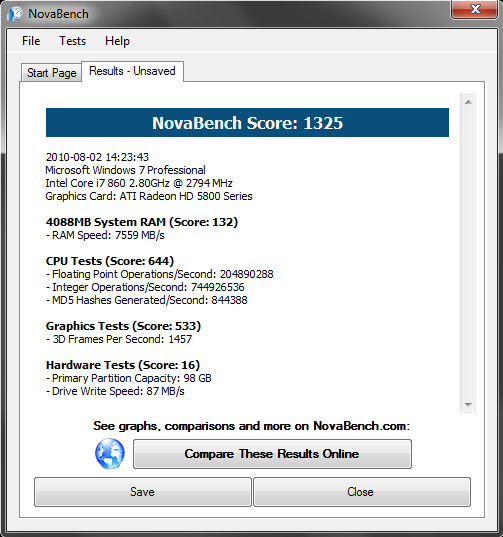Click Drive Write Speed: 87 MB/s line
This screenshot has width=503, height=537.
(x=115, y=391)
